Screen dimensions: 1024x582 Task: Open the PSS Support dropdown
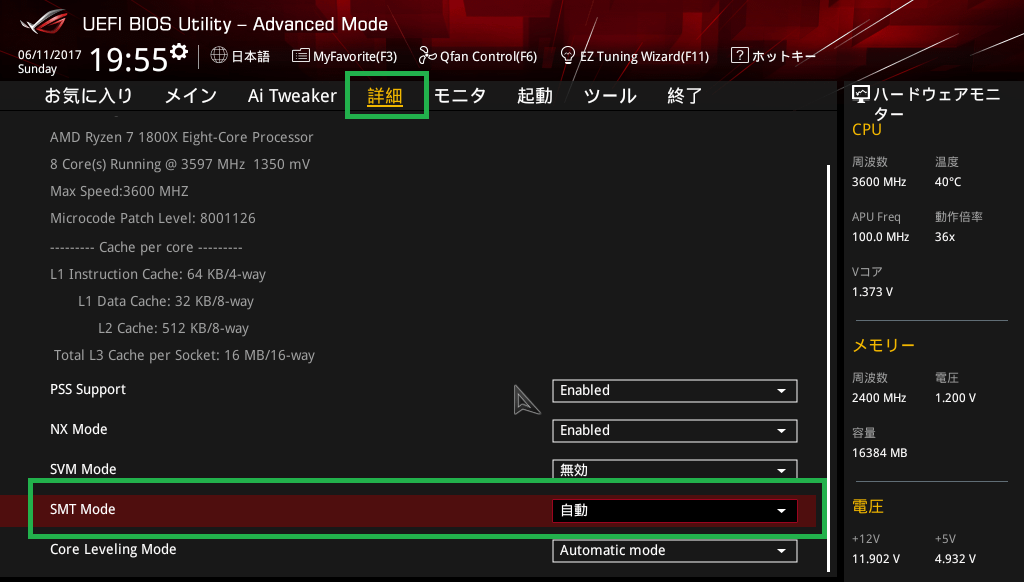(674, 390)
